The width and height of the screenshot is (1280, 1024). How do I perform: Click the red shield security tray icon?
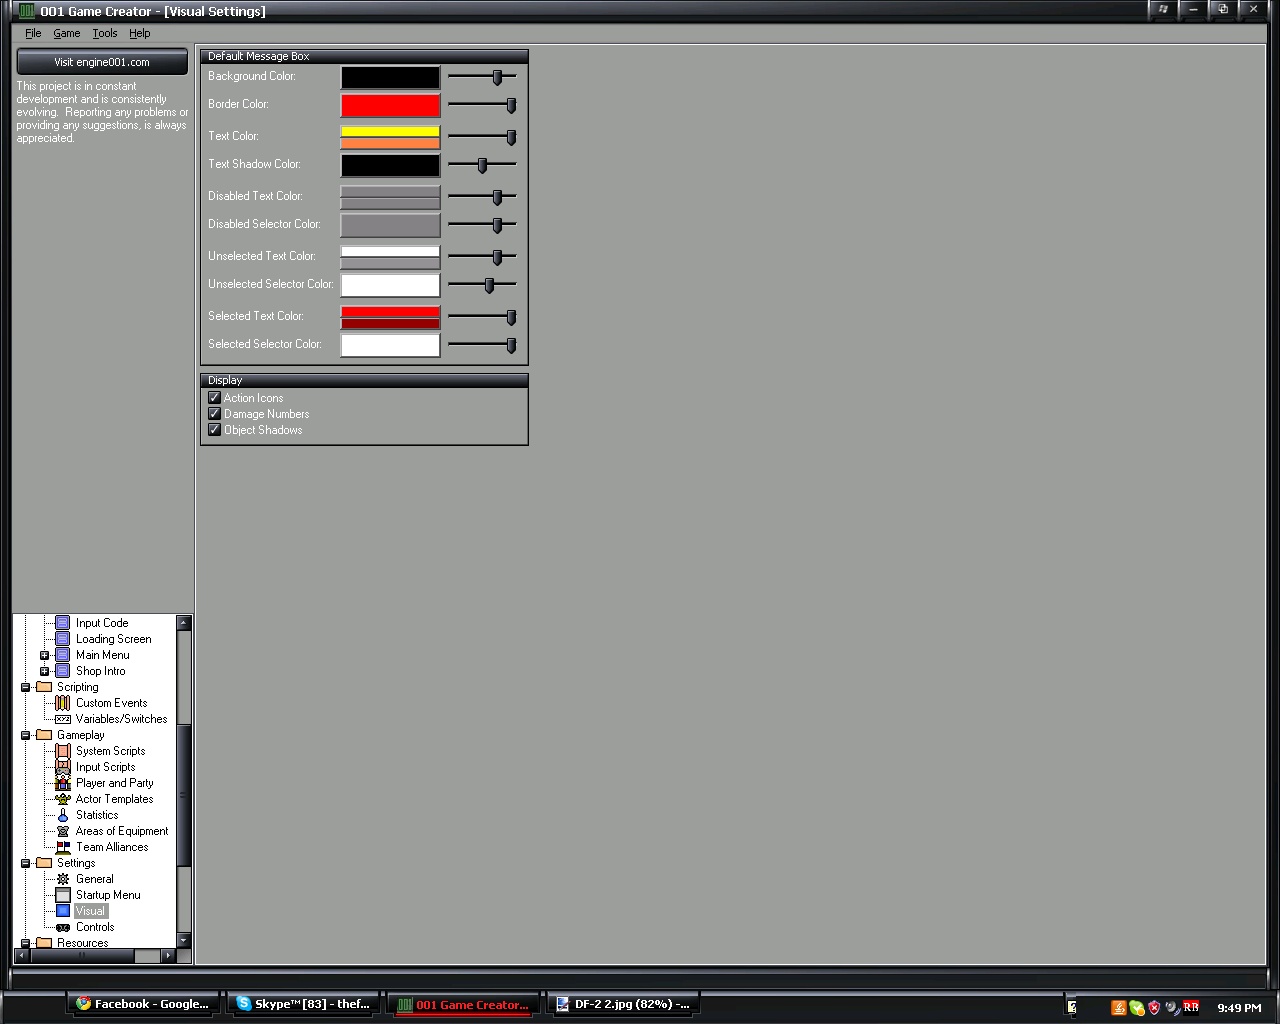coord(1154,1007)
